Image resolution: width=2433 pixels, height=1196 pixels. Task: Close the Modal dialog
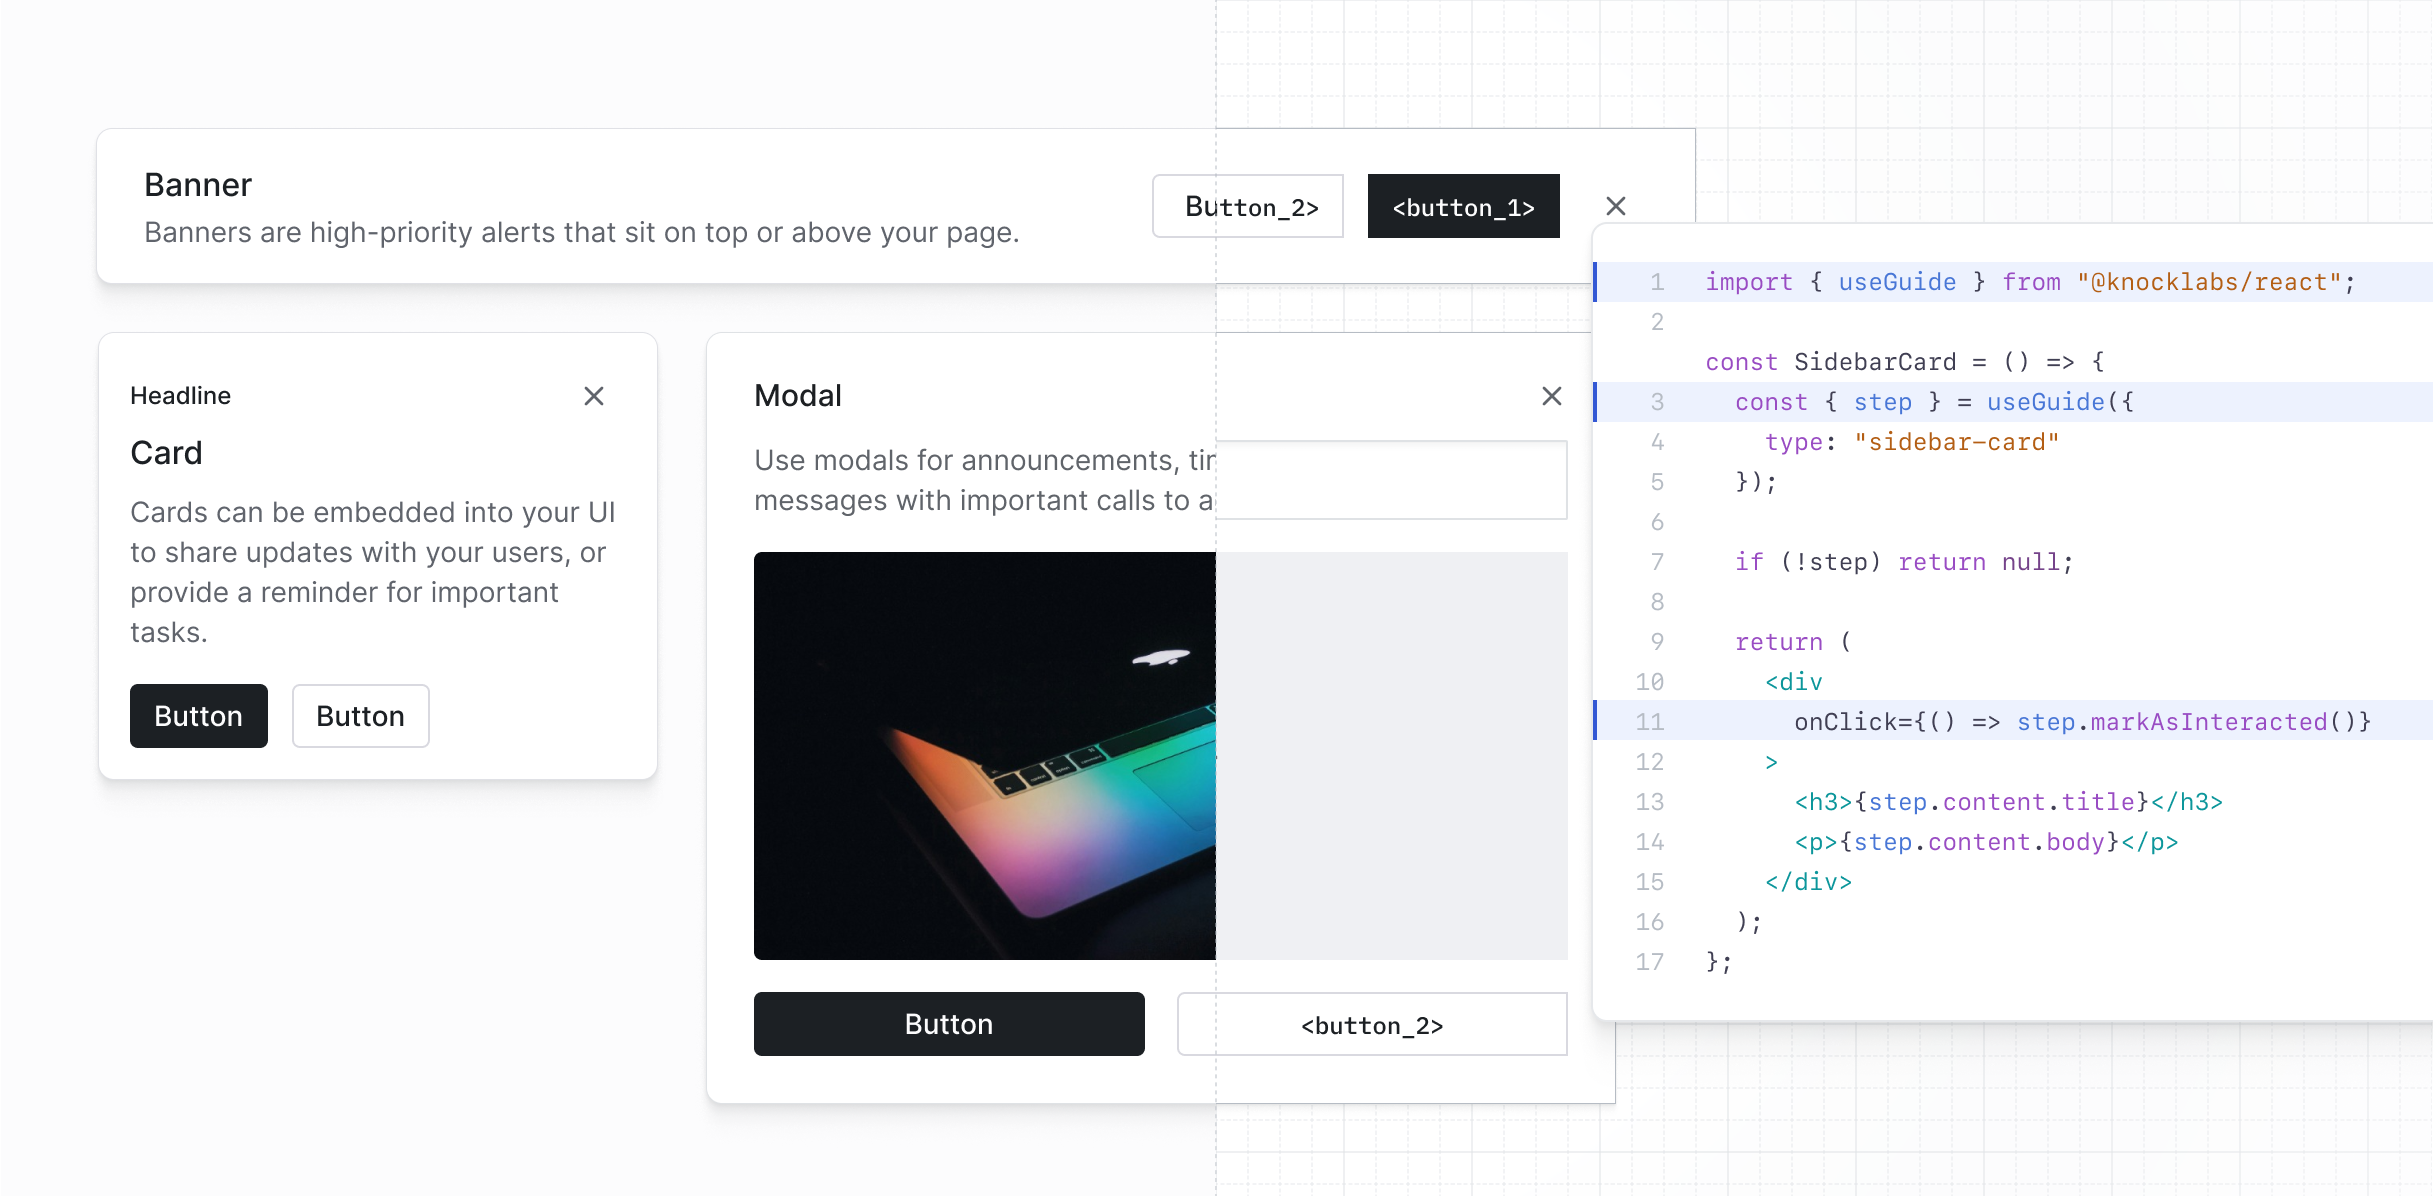point(1551,396)
